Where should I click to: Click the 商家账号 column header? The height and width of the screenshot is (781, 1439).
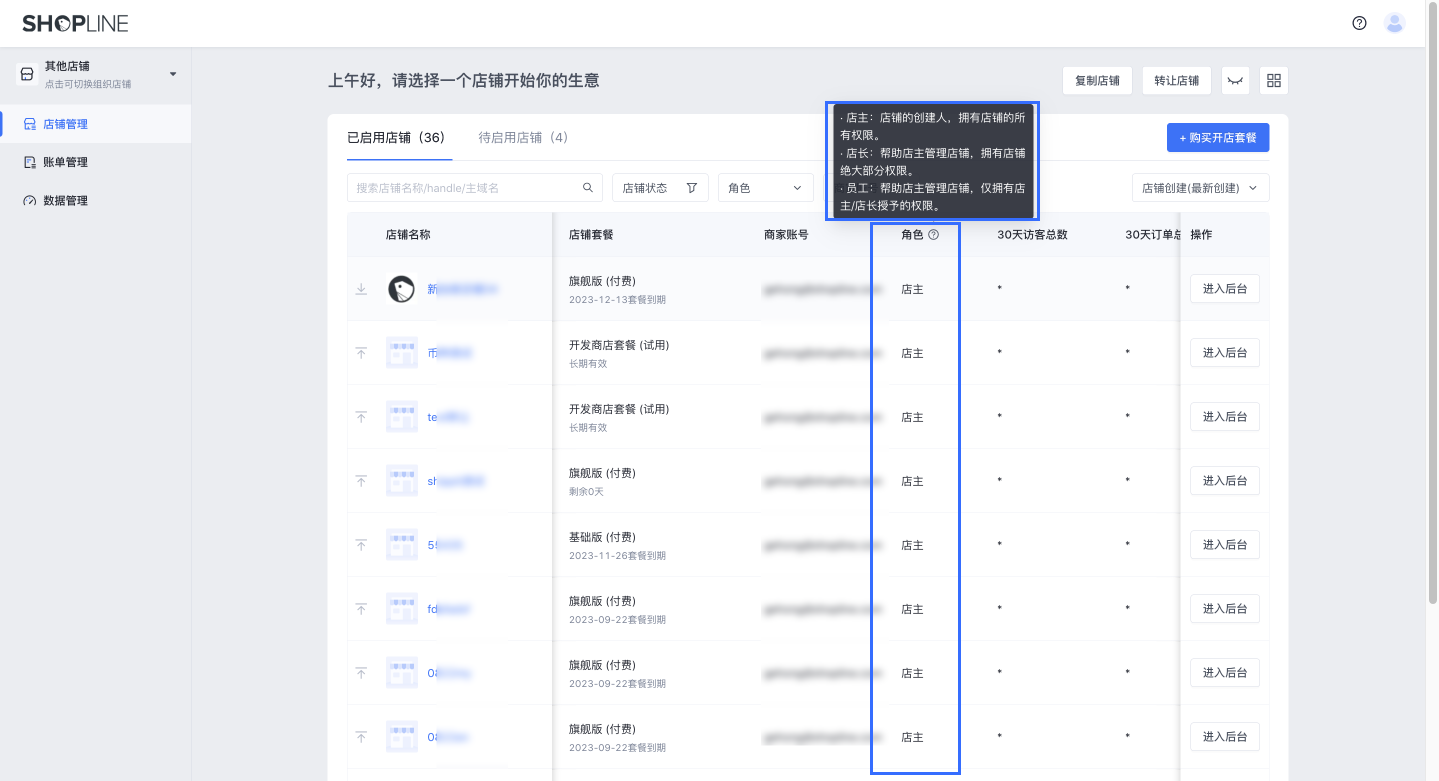coord(786,235)
